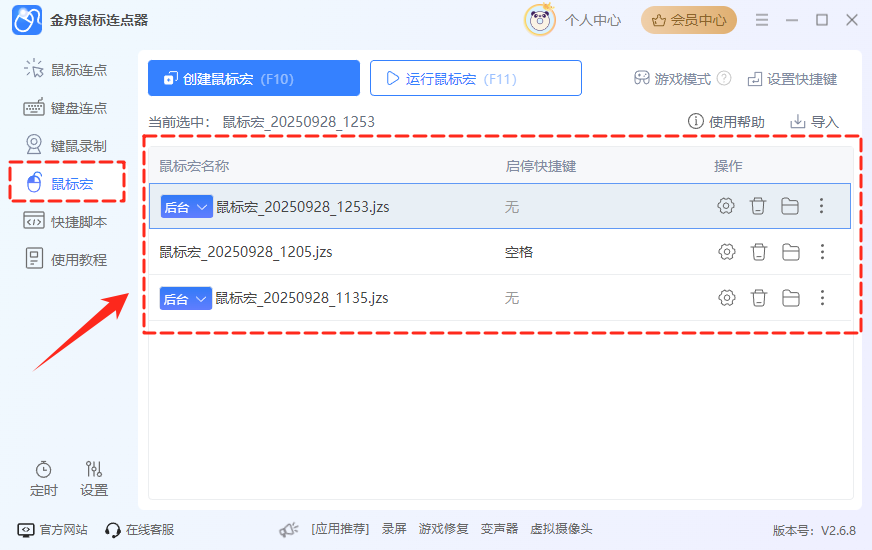Open the 使用教程 sidebar entry
The width and height of the screenshot is (872, 550).
(66, 259)
